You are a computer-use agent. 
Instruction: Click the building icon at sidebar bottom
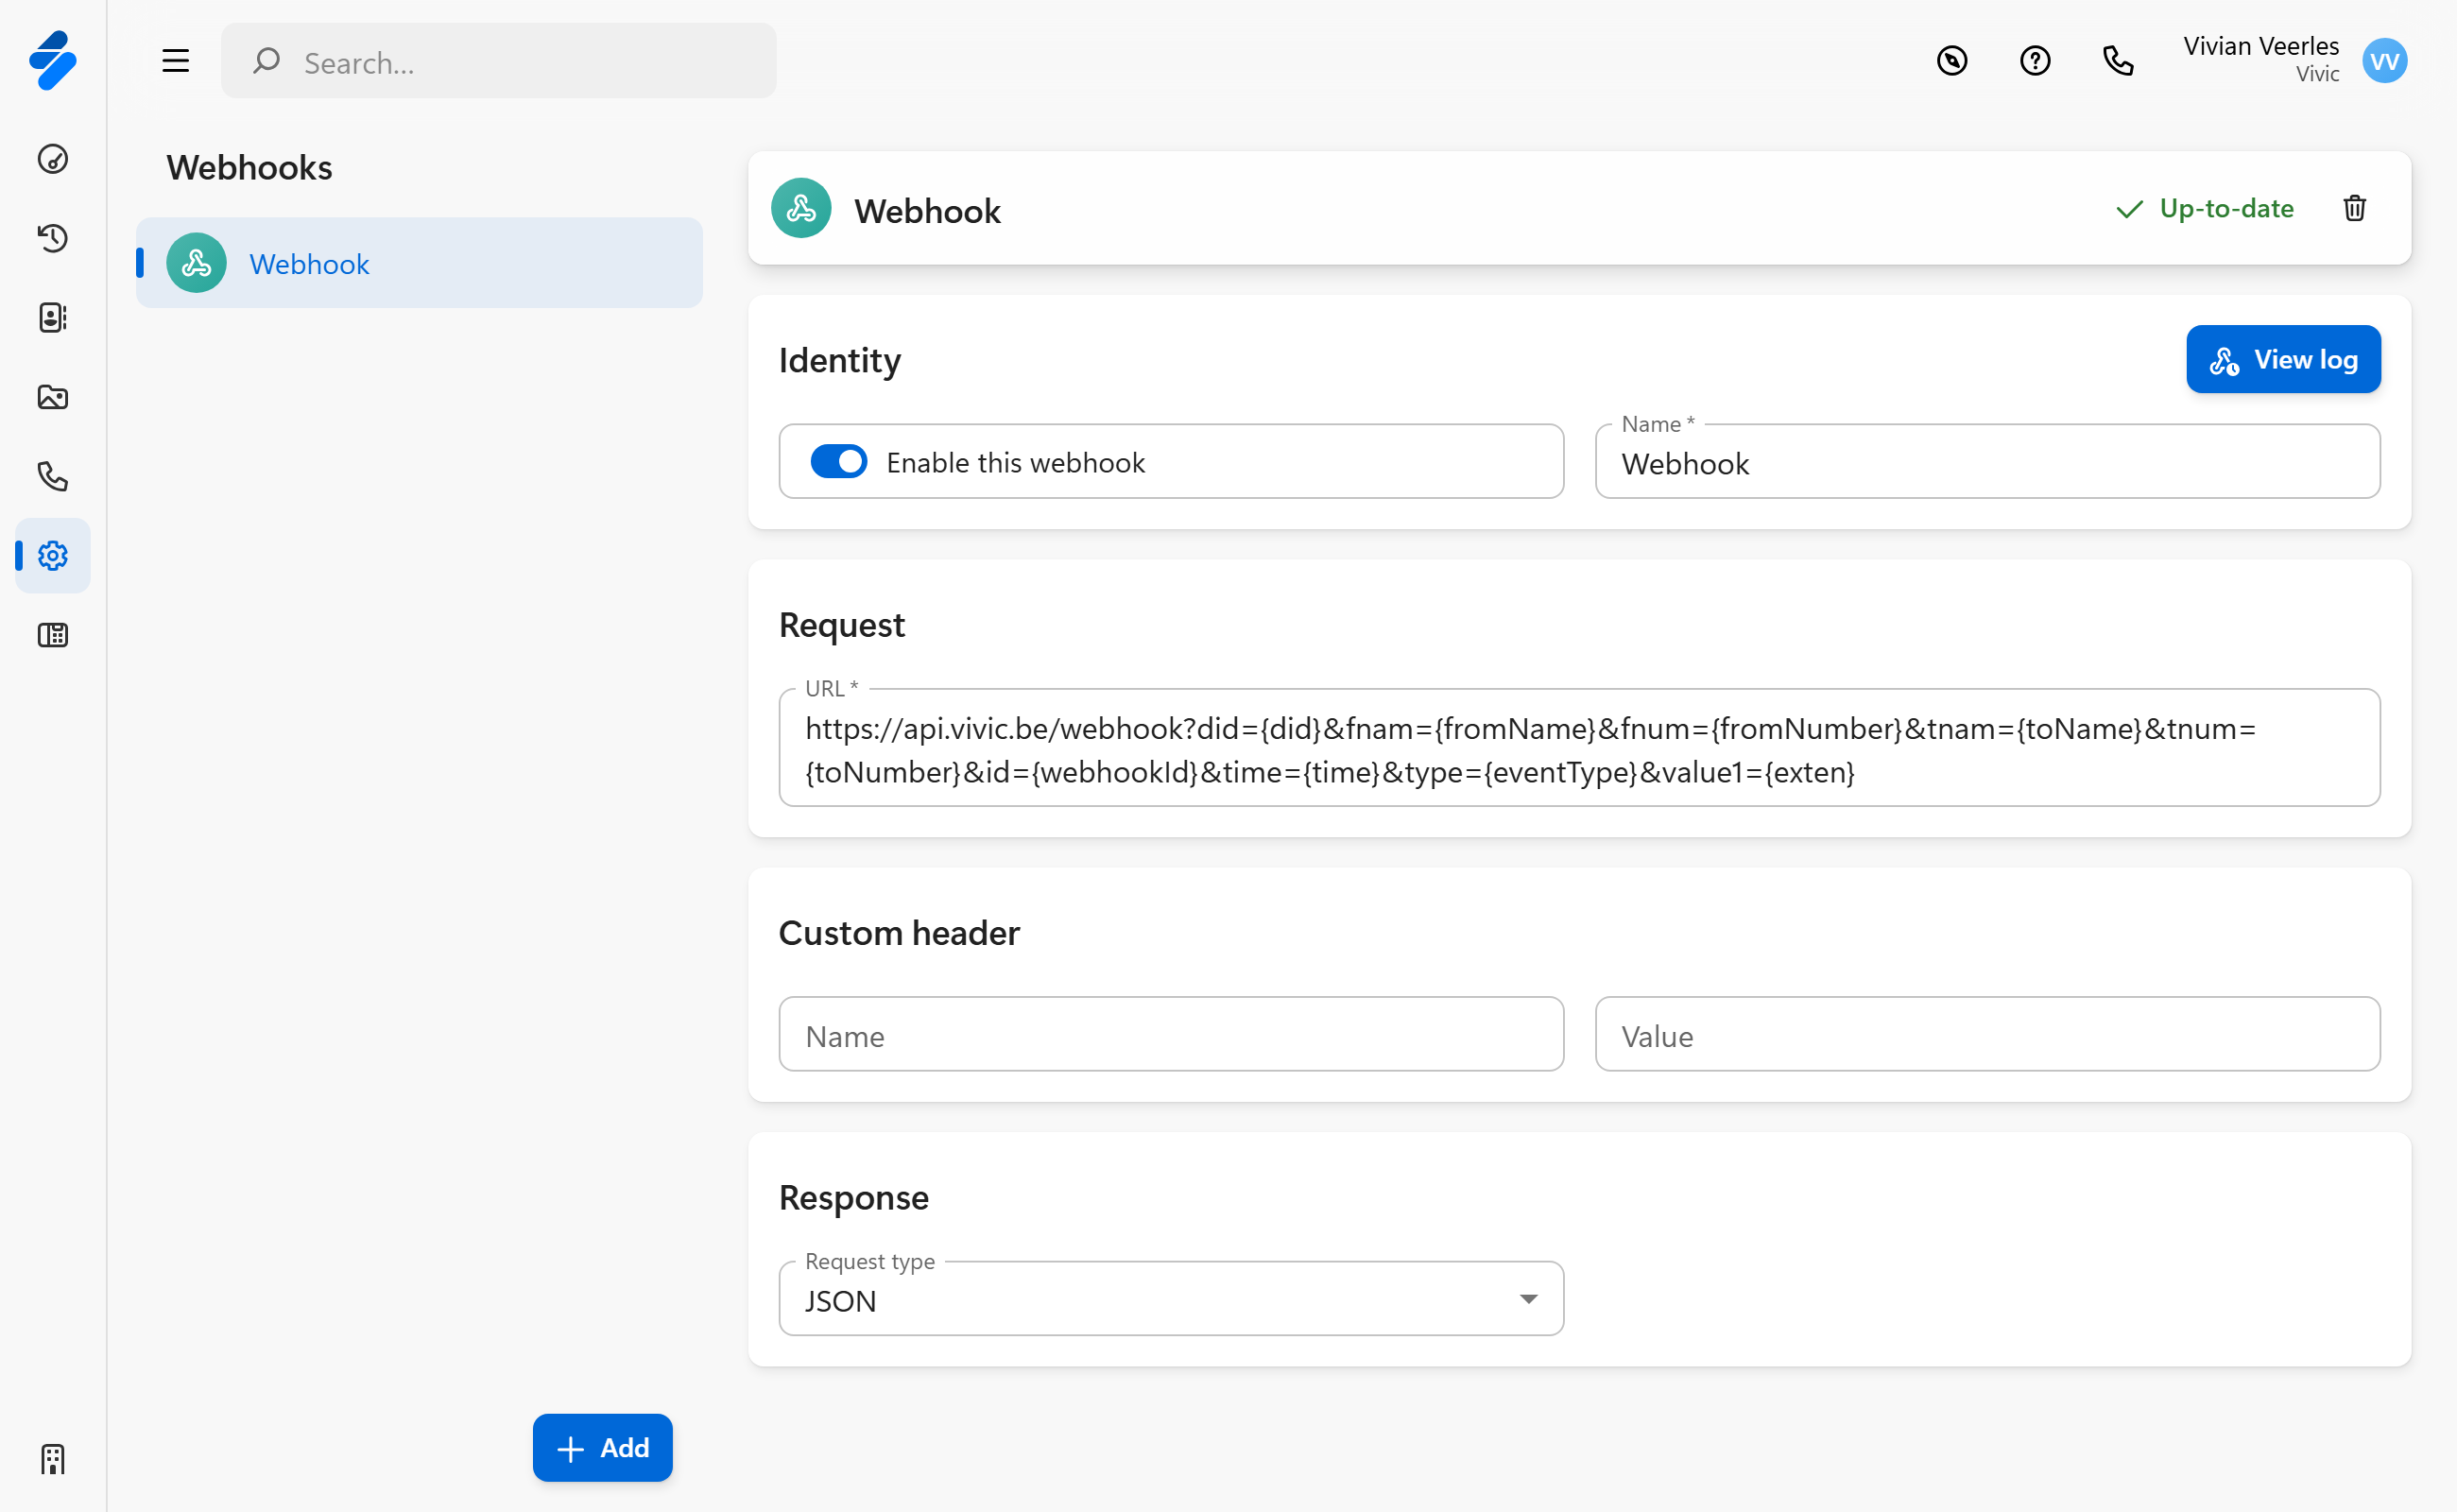pos(52,1459)
